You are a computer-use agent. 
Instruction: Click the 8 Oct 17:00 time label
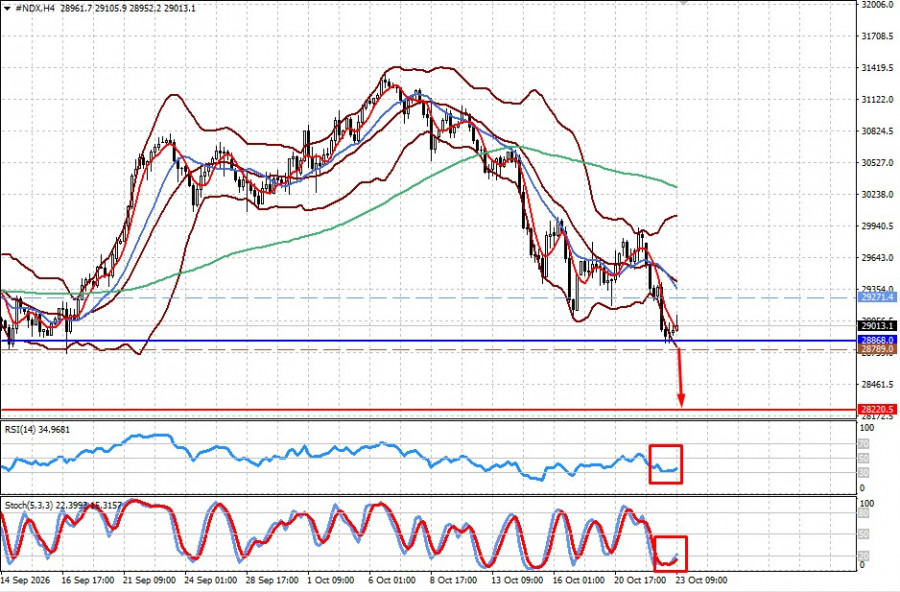pos(454,580)
